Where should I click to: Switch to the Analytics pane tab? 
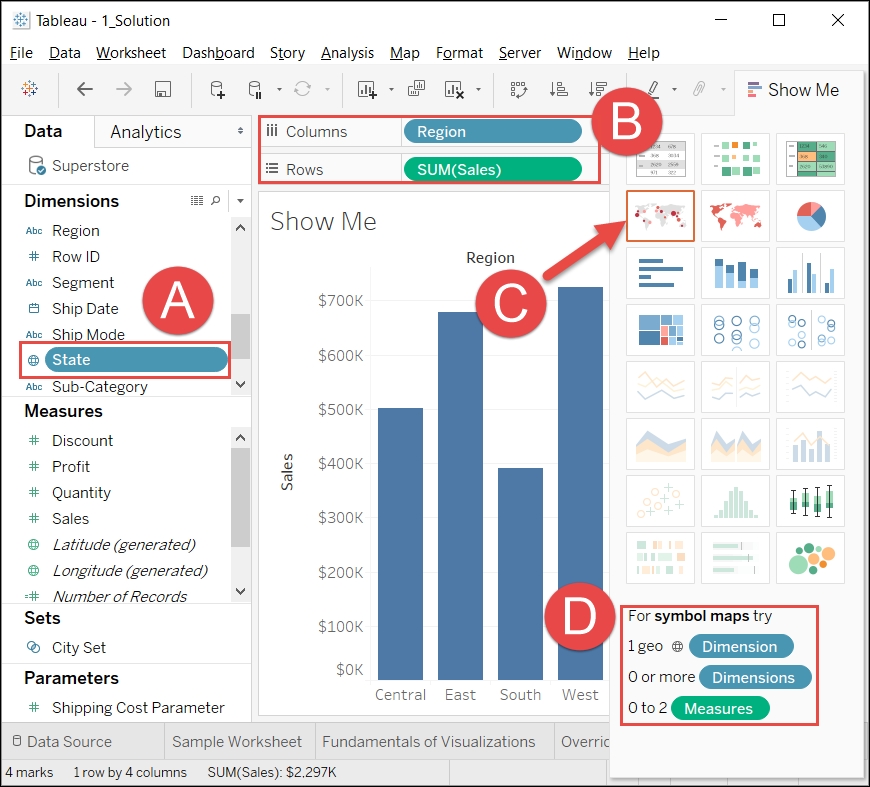146,132
